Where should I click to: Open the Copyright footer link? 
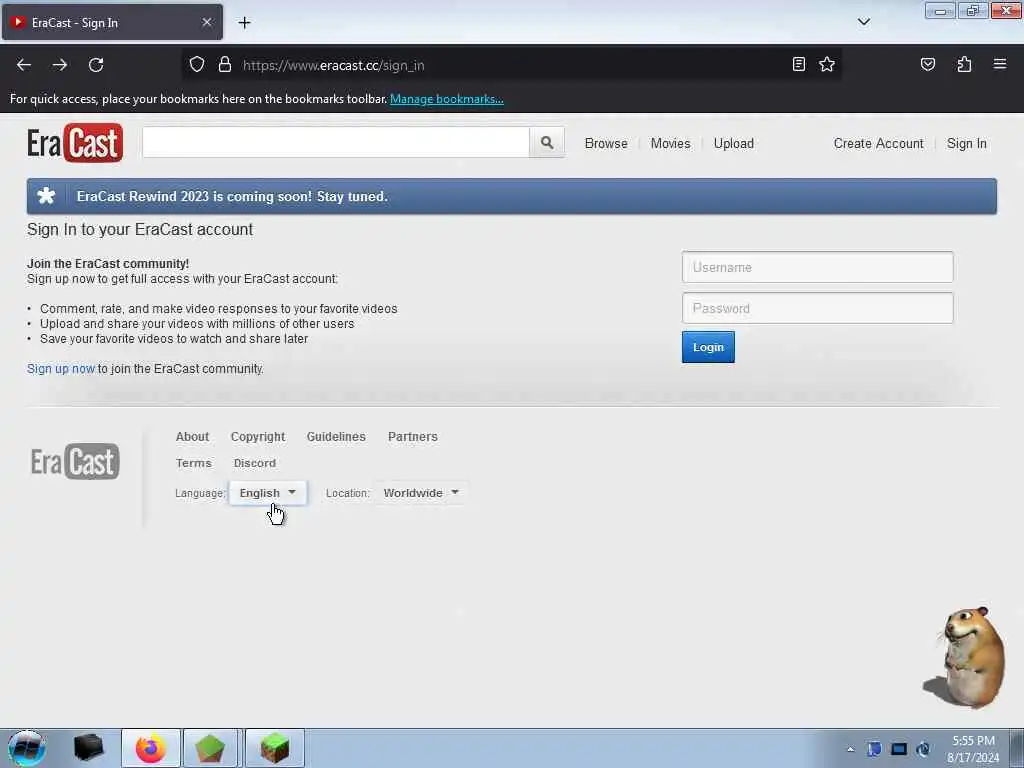(x=258, y=436)
